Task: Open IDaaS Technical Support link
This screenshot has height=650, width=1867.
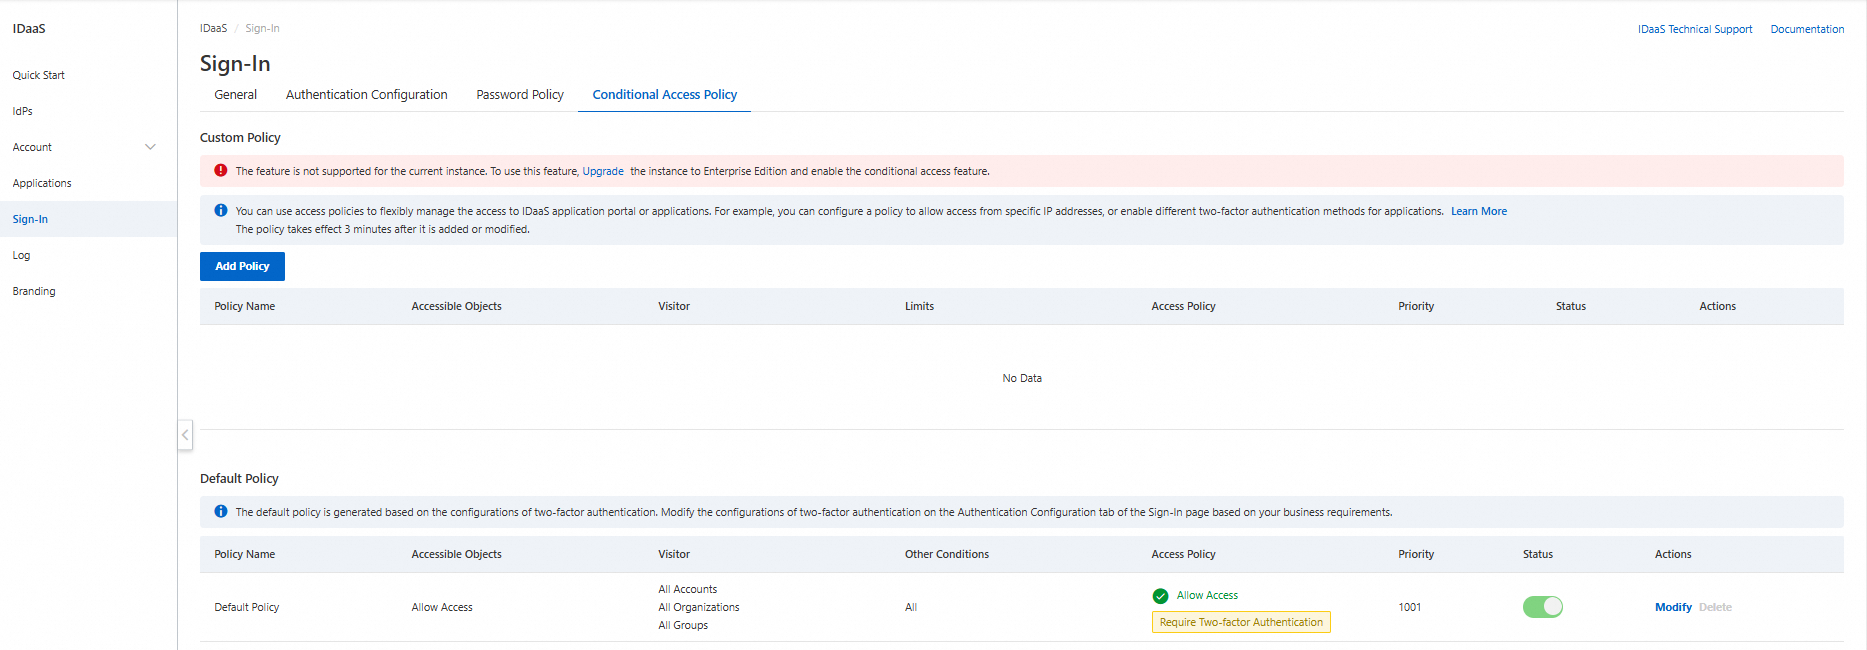Action: [x=1695, y=29]
